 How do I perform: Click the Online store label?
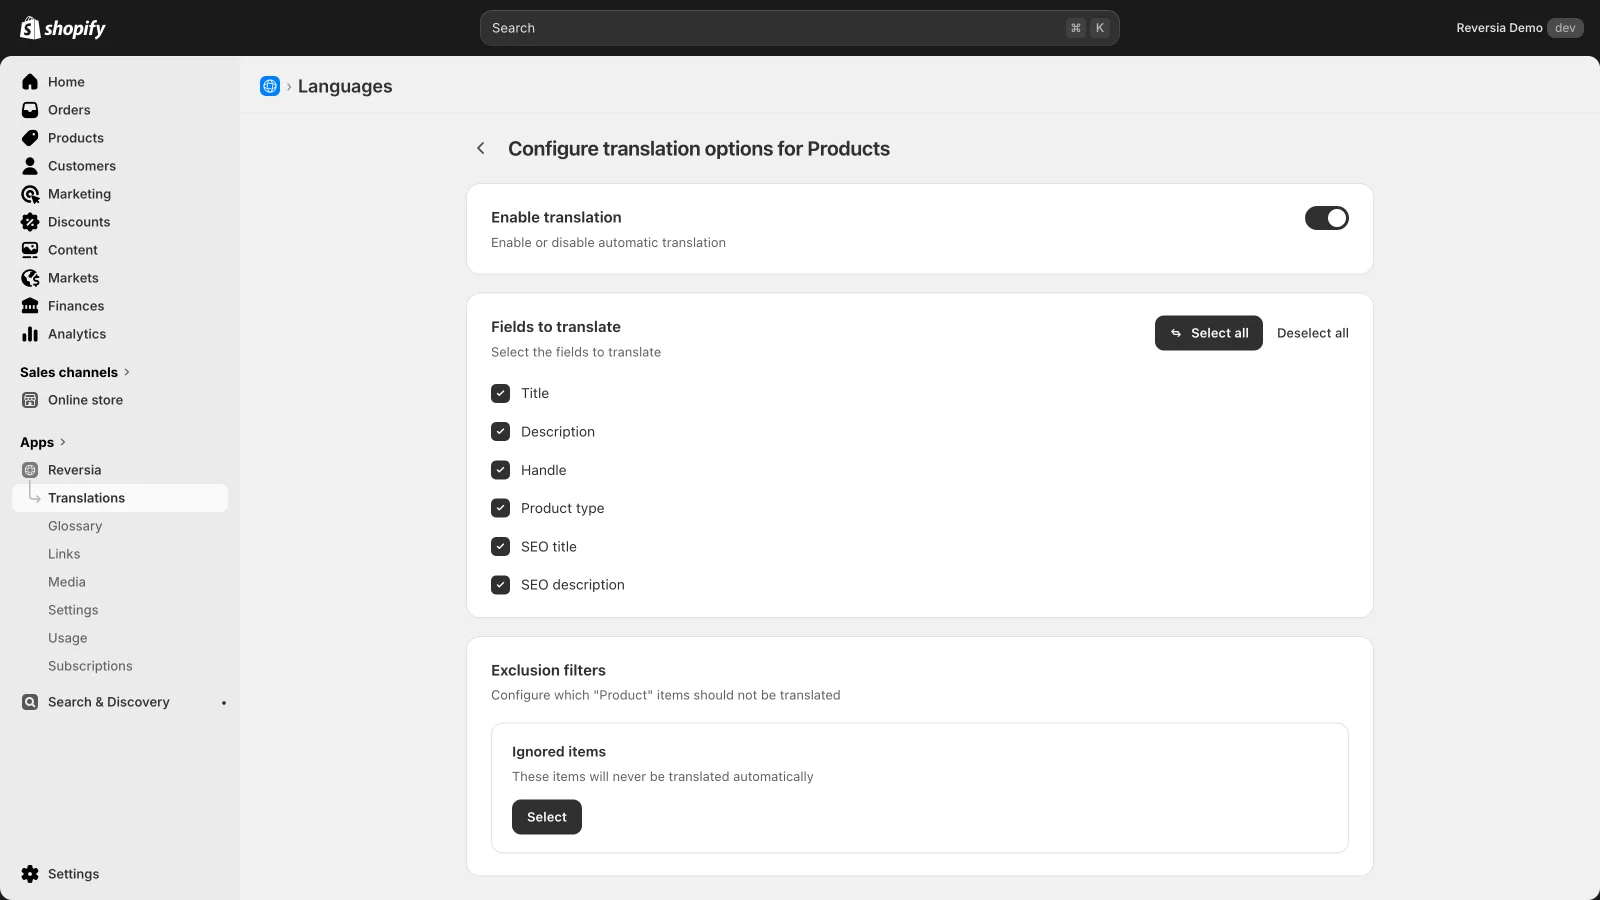click(x=86, y=400)
